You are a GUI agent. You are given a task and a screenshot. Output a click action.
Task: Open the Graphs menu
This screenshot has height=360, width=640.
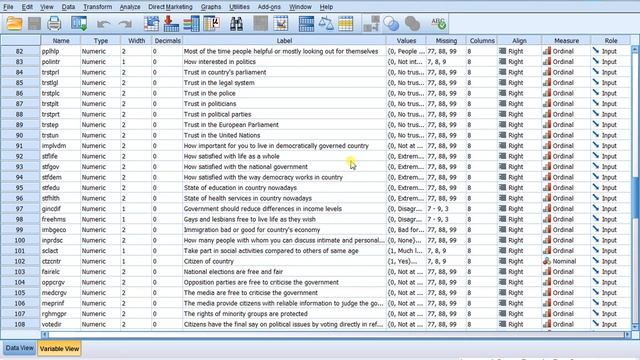click(211, 7)
